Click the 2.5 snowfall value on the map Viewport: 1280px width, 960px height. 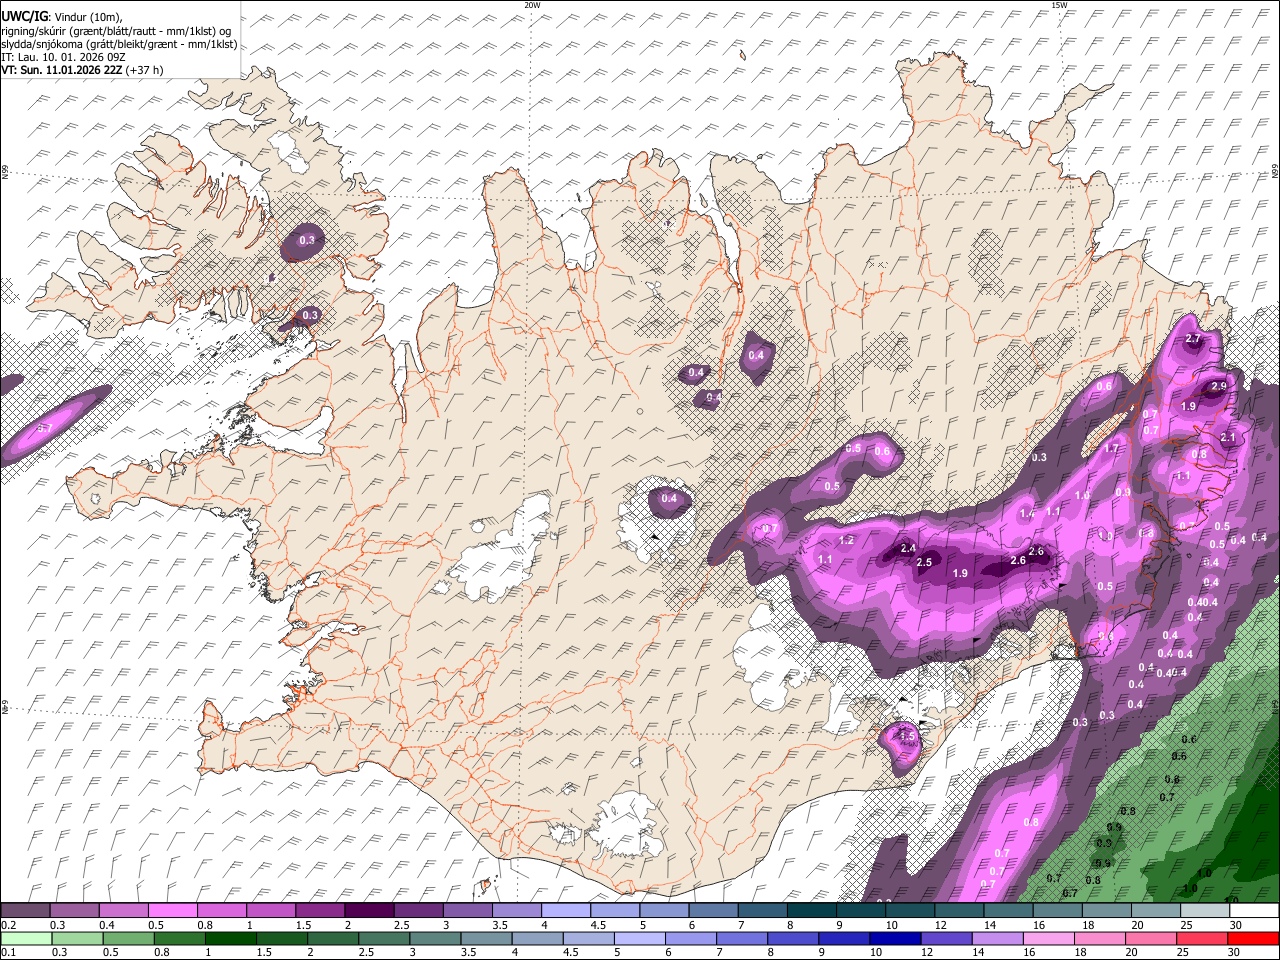pos(924,563)
